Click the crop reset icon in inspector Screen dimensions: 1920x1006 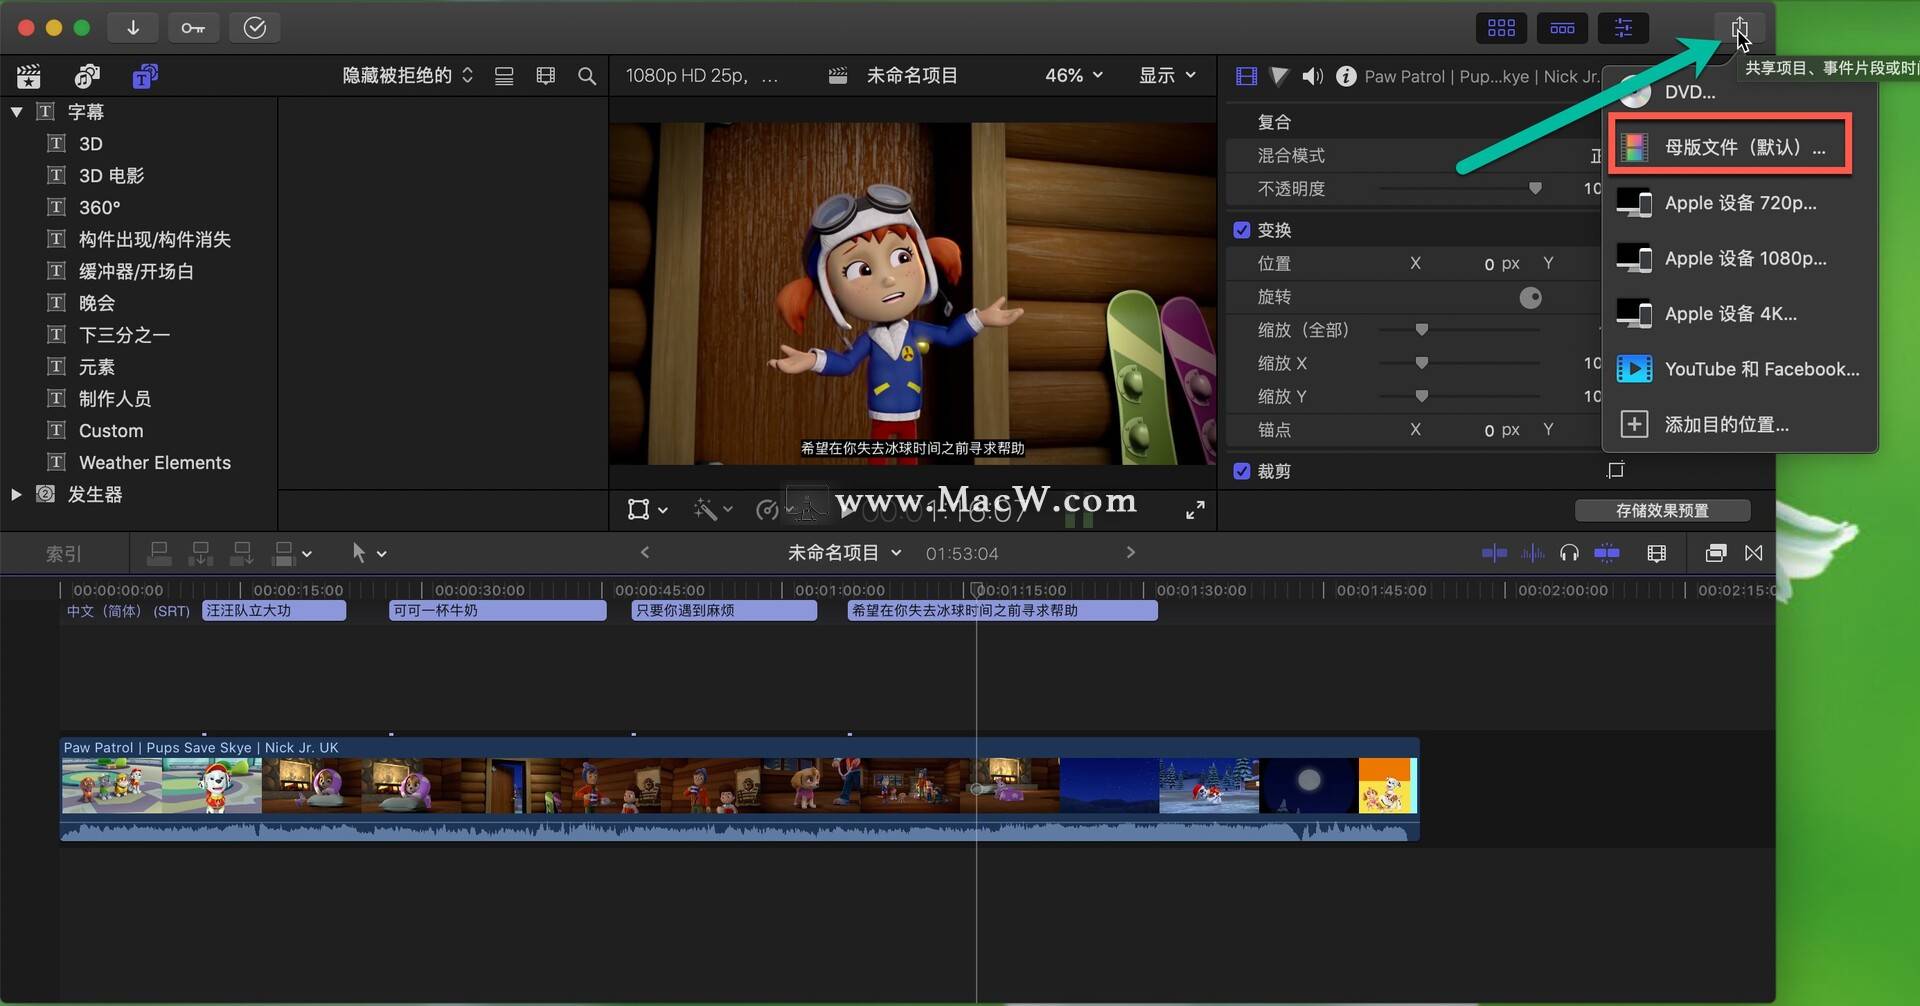coord(1615,470)
